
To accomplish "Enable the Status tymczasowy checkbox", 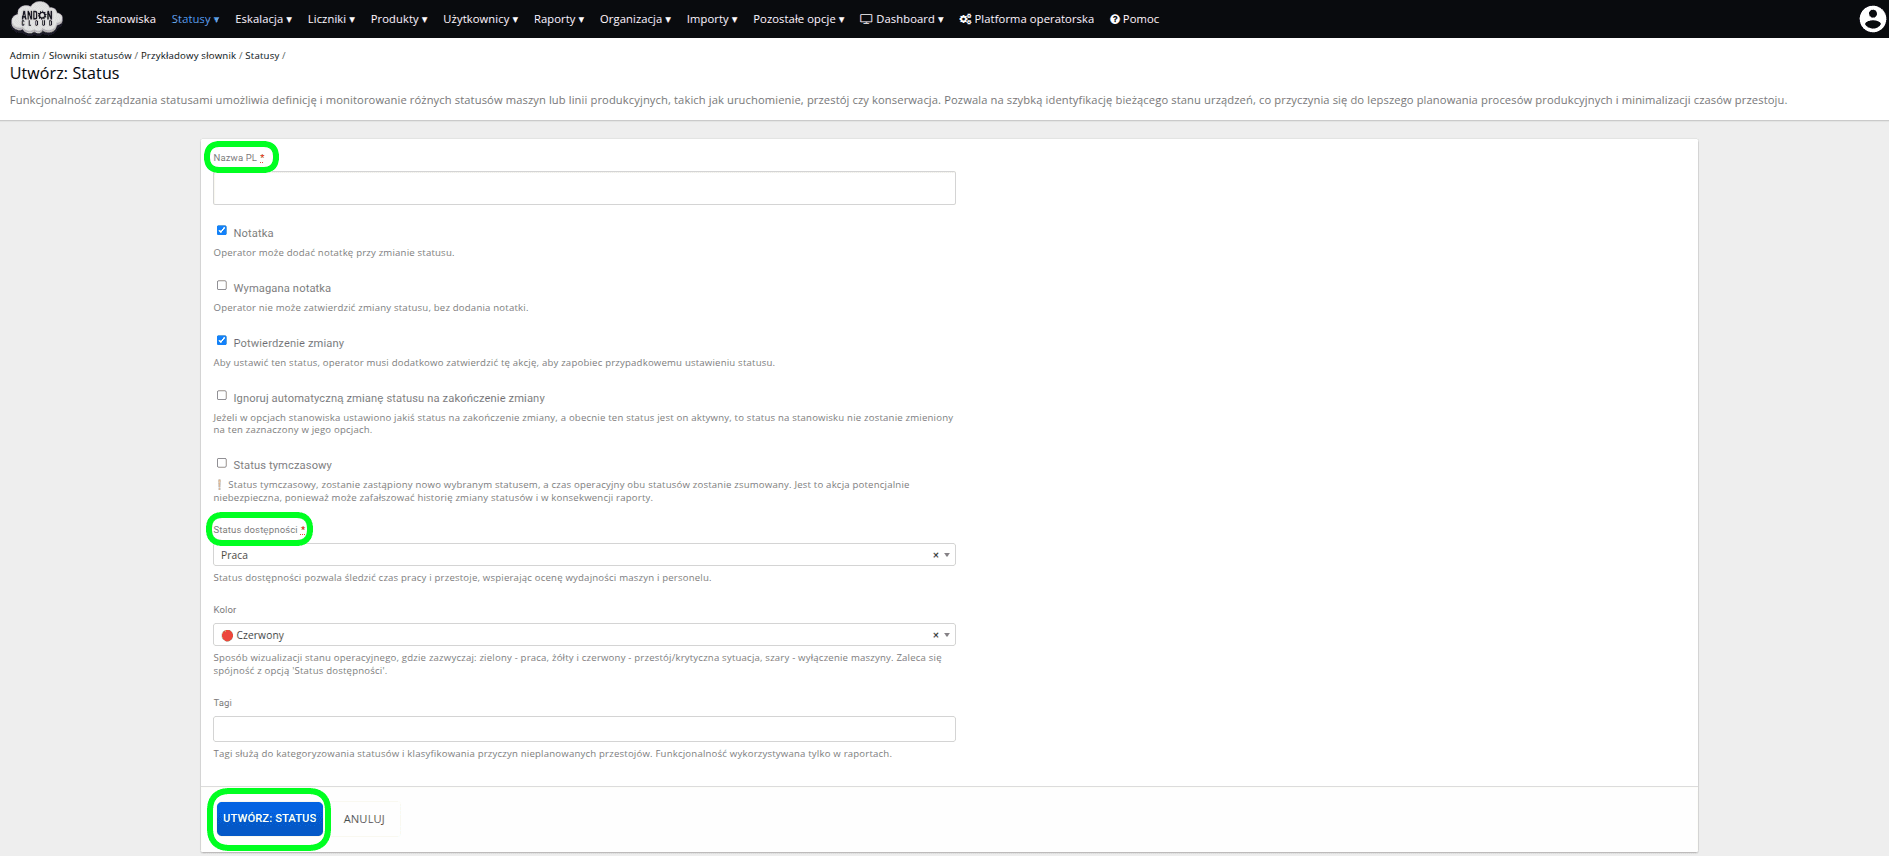I will [x=222, y=463].
